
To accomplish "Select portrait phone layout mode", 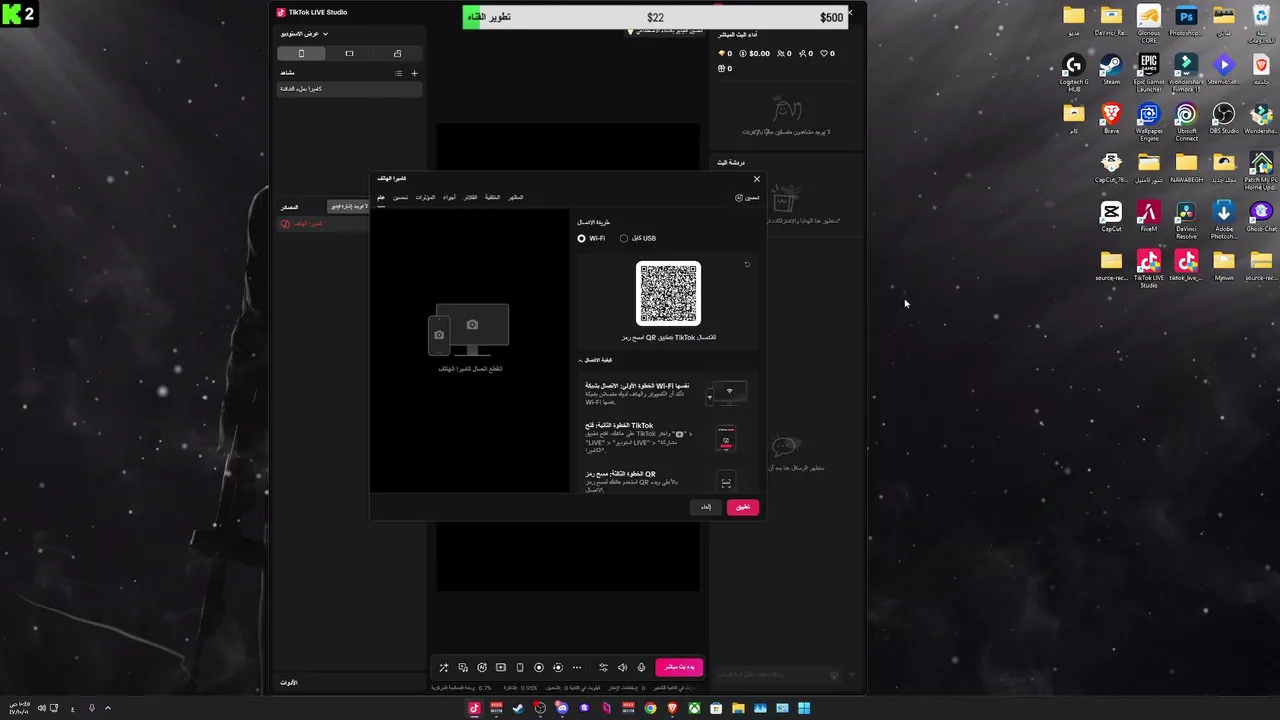I will [x=301, y=53].
